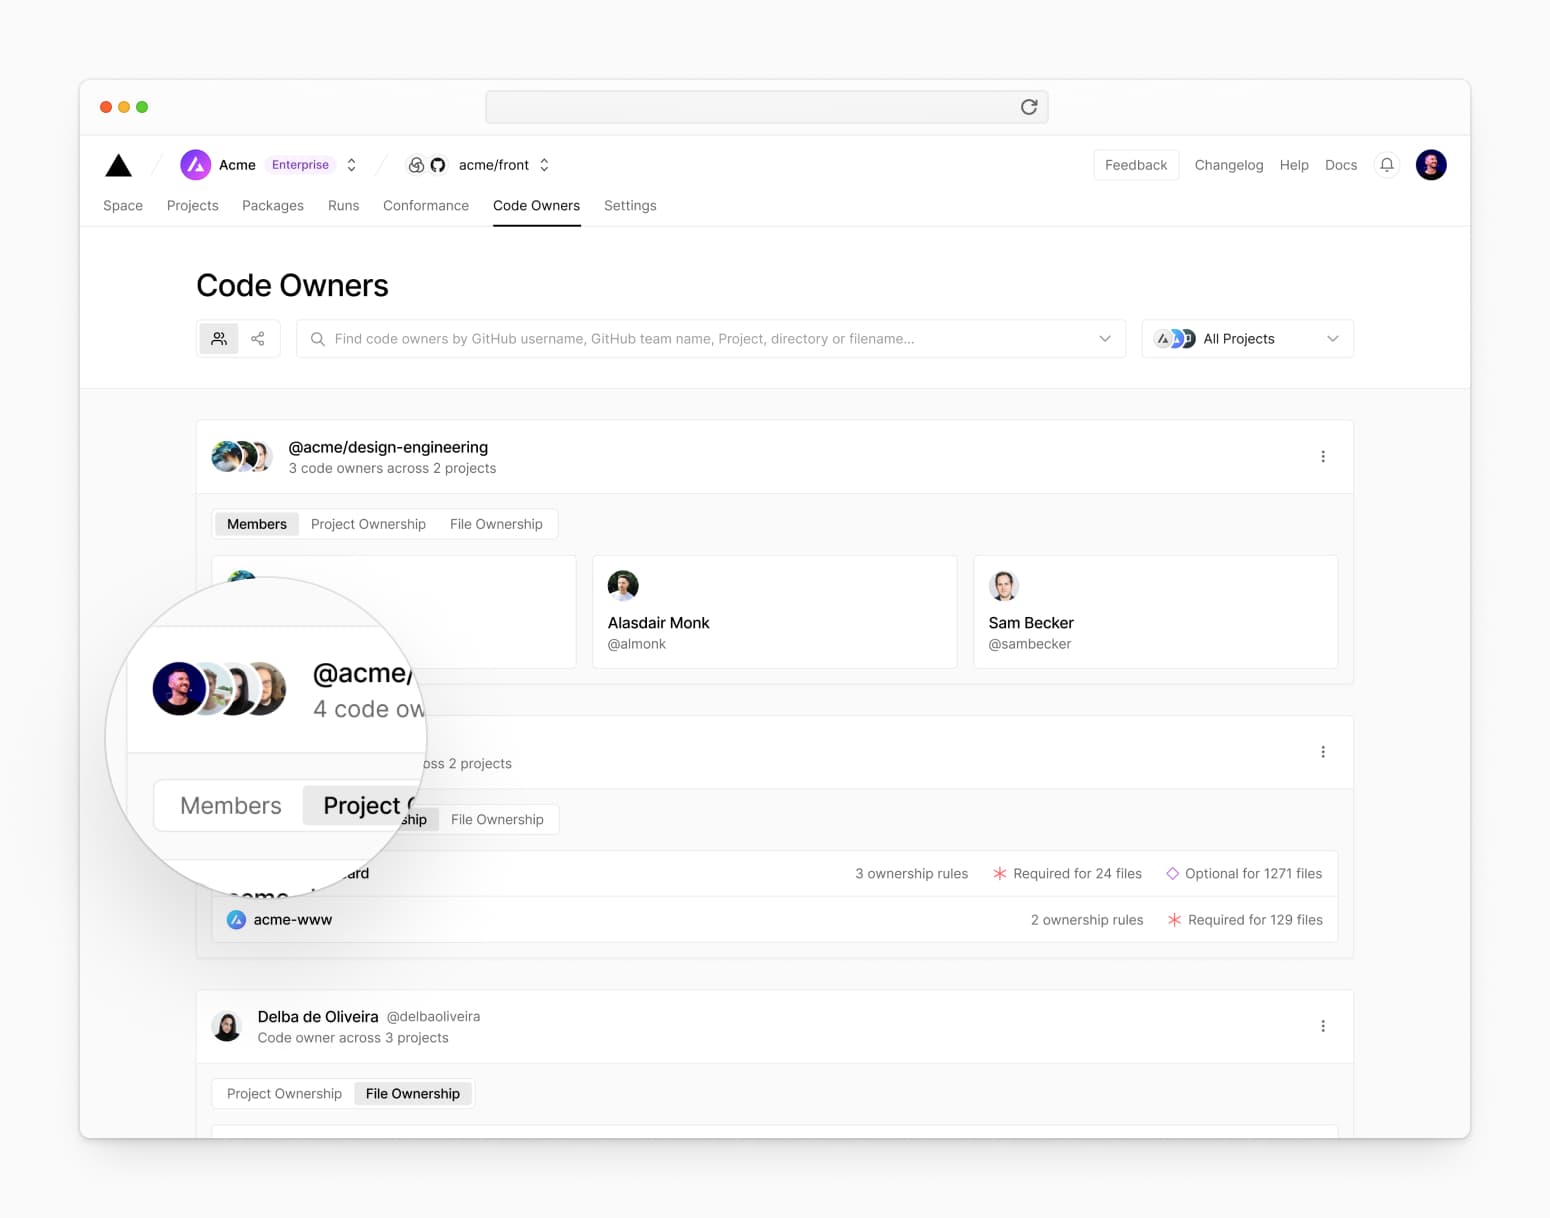
Task: Click the user profile avatar
Action: pyautogui.click(x=1430, y=165)
